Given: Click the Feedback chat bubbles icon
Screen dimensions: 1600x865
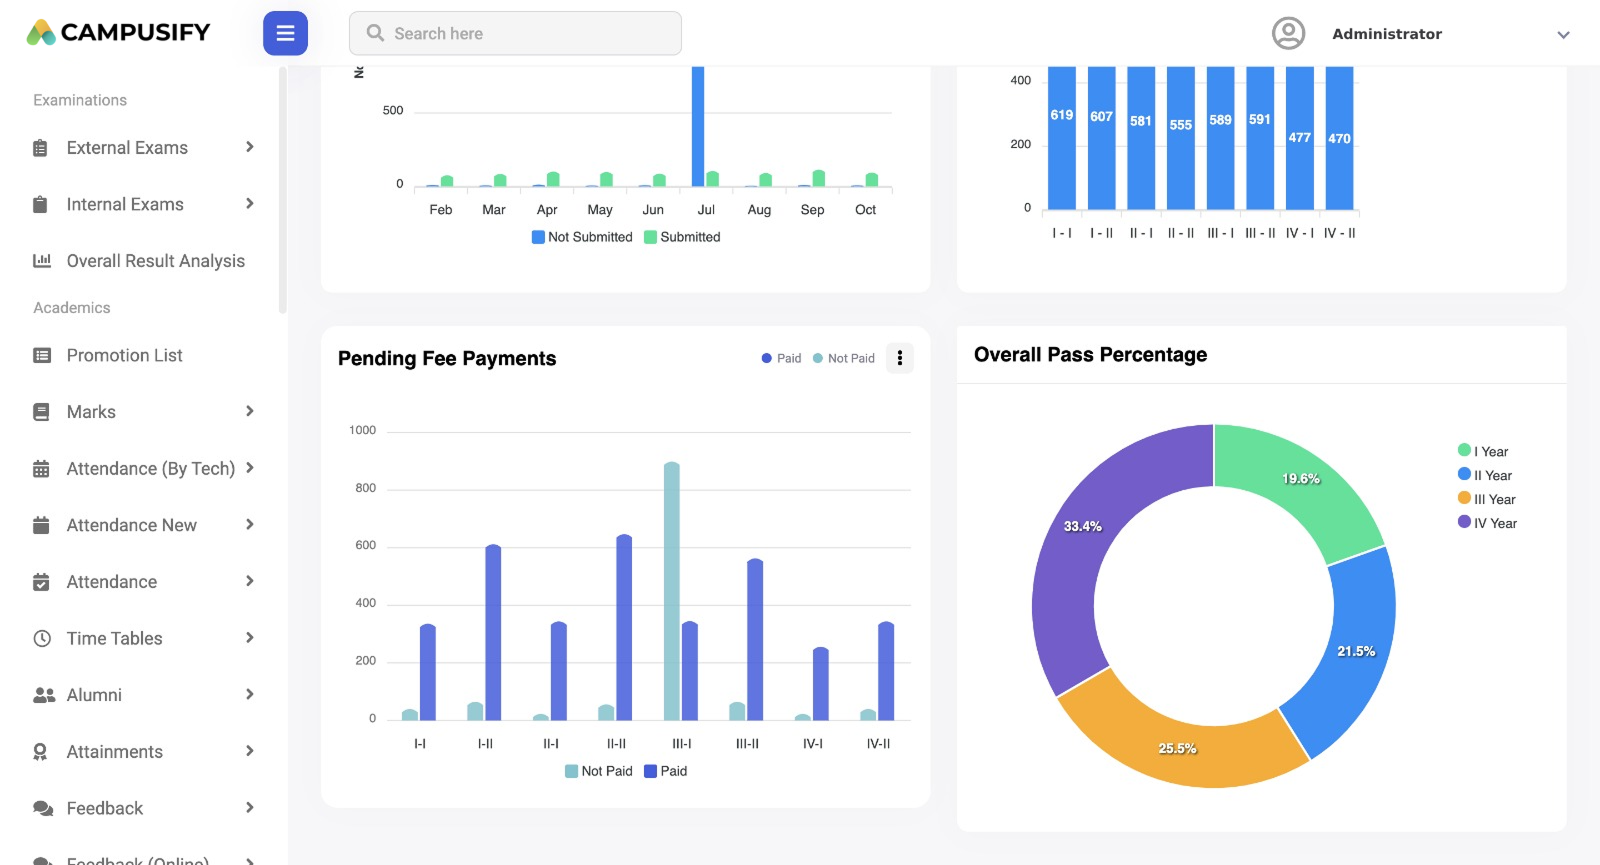Looking at the screenshot, I should 43,808.
